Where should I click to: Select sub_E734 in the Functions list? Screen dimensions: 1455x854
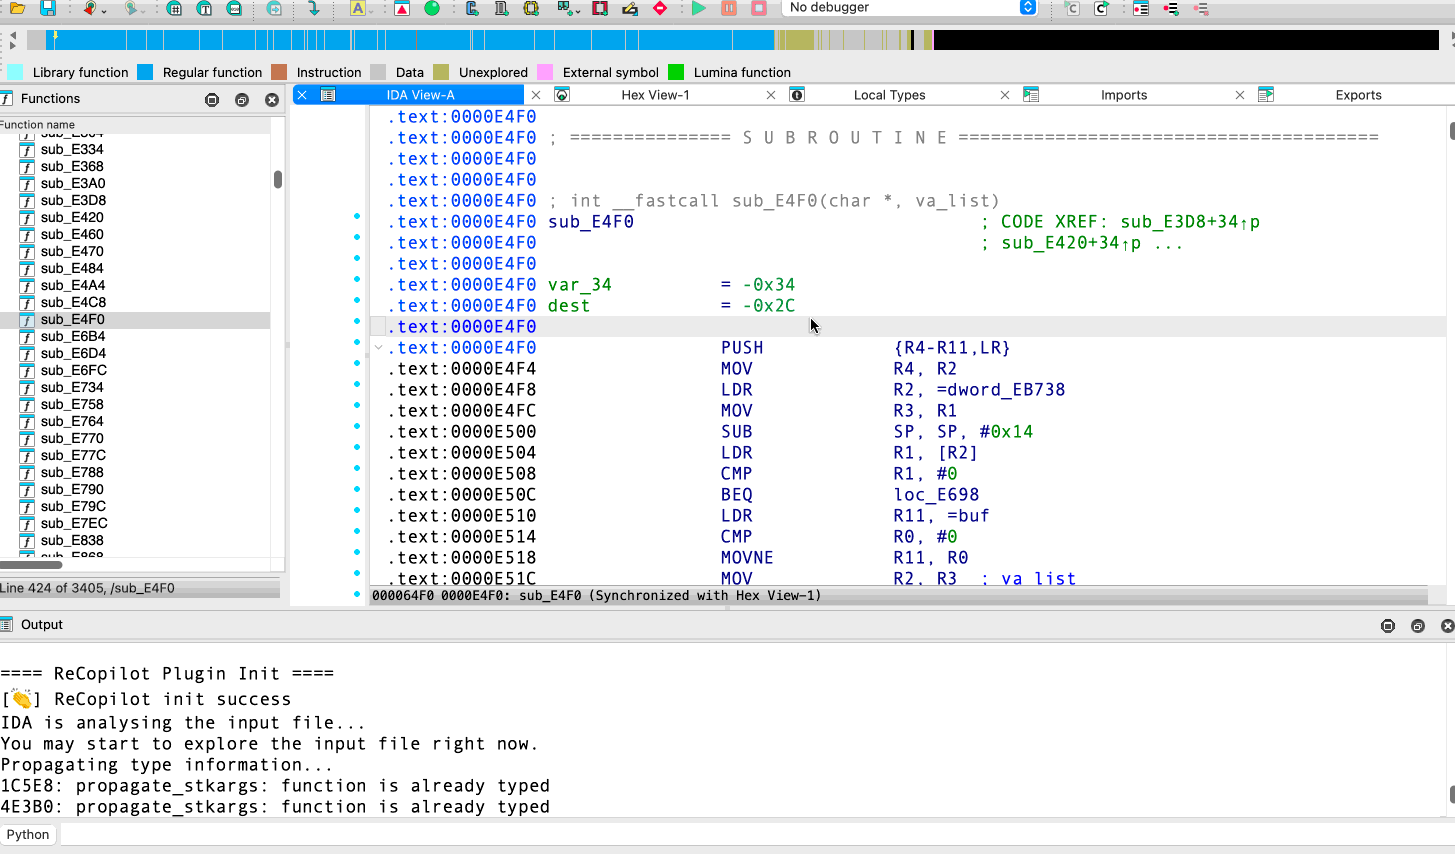(72, 387)
